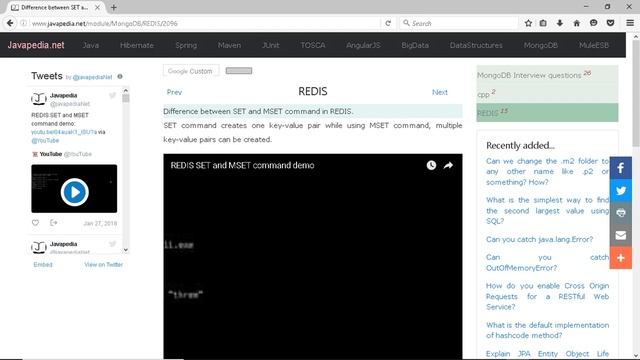Open the Hibernate menu item
This screenshot has width=640, height=360.
[137, 45]
